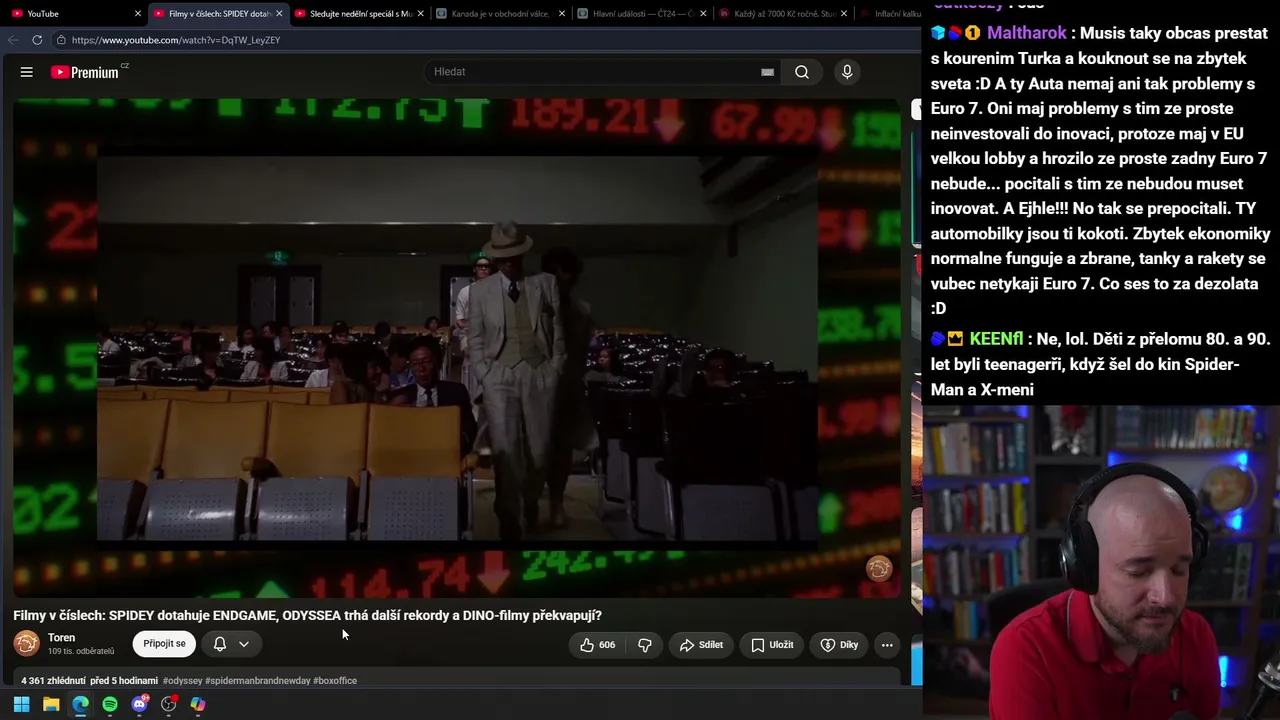Switch to the Kanada je v obchodní válce tab
This screenshot has height=720, width=1280.
coord(500,14)
